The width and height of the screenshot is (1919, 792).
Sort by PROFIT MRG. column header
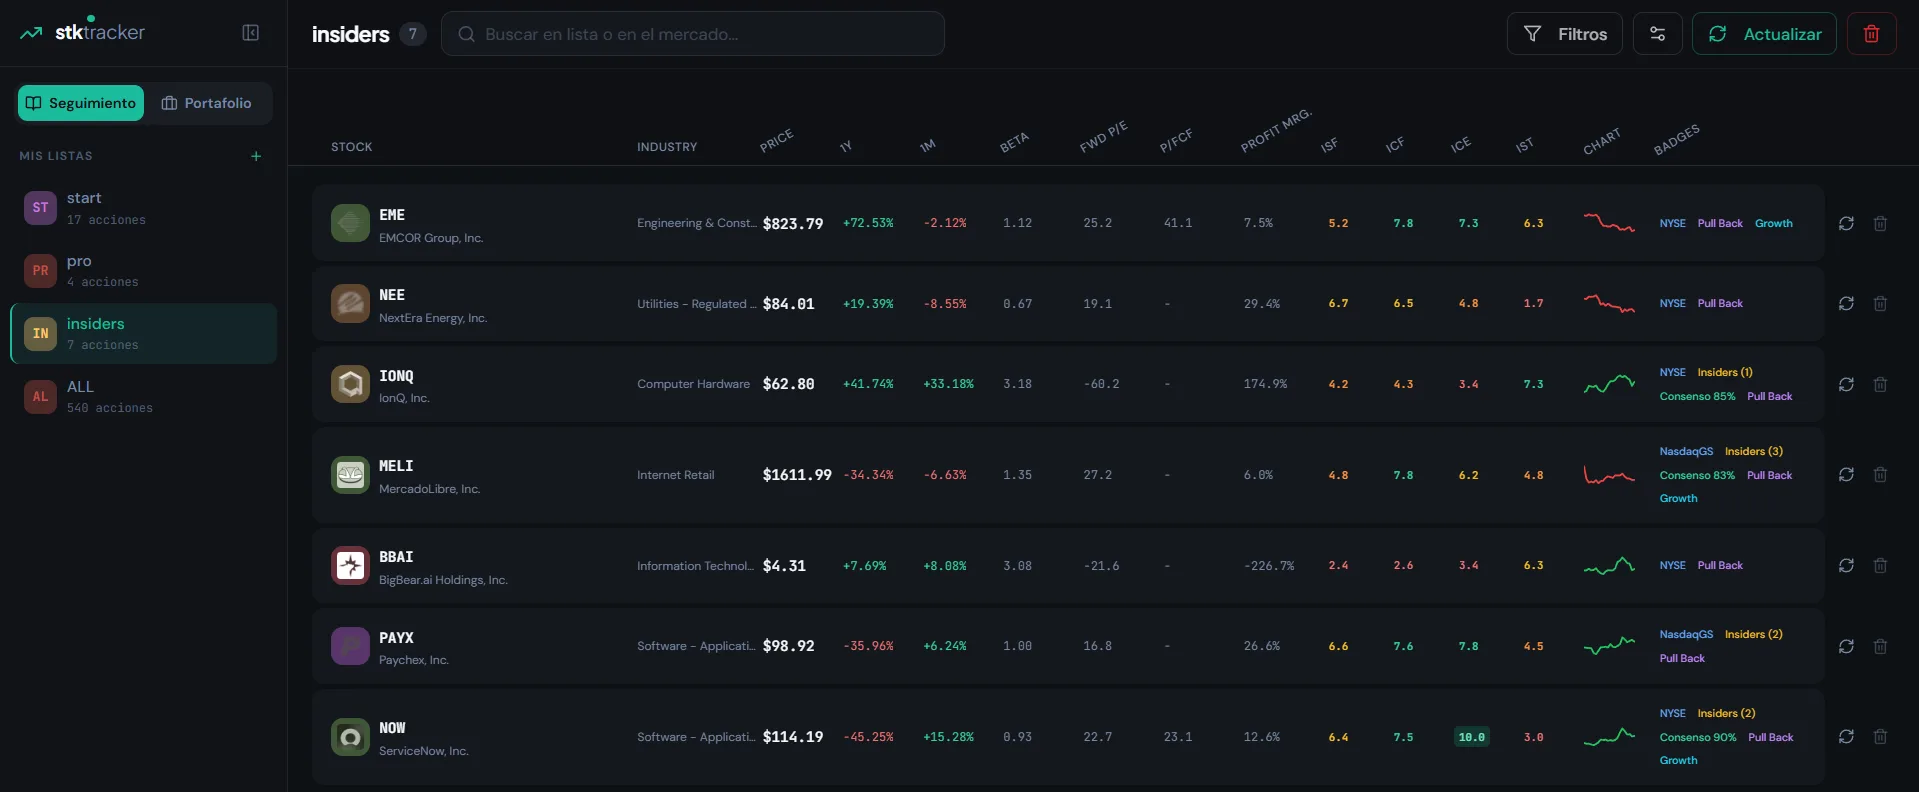click(1276, 130)
